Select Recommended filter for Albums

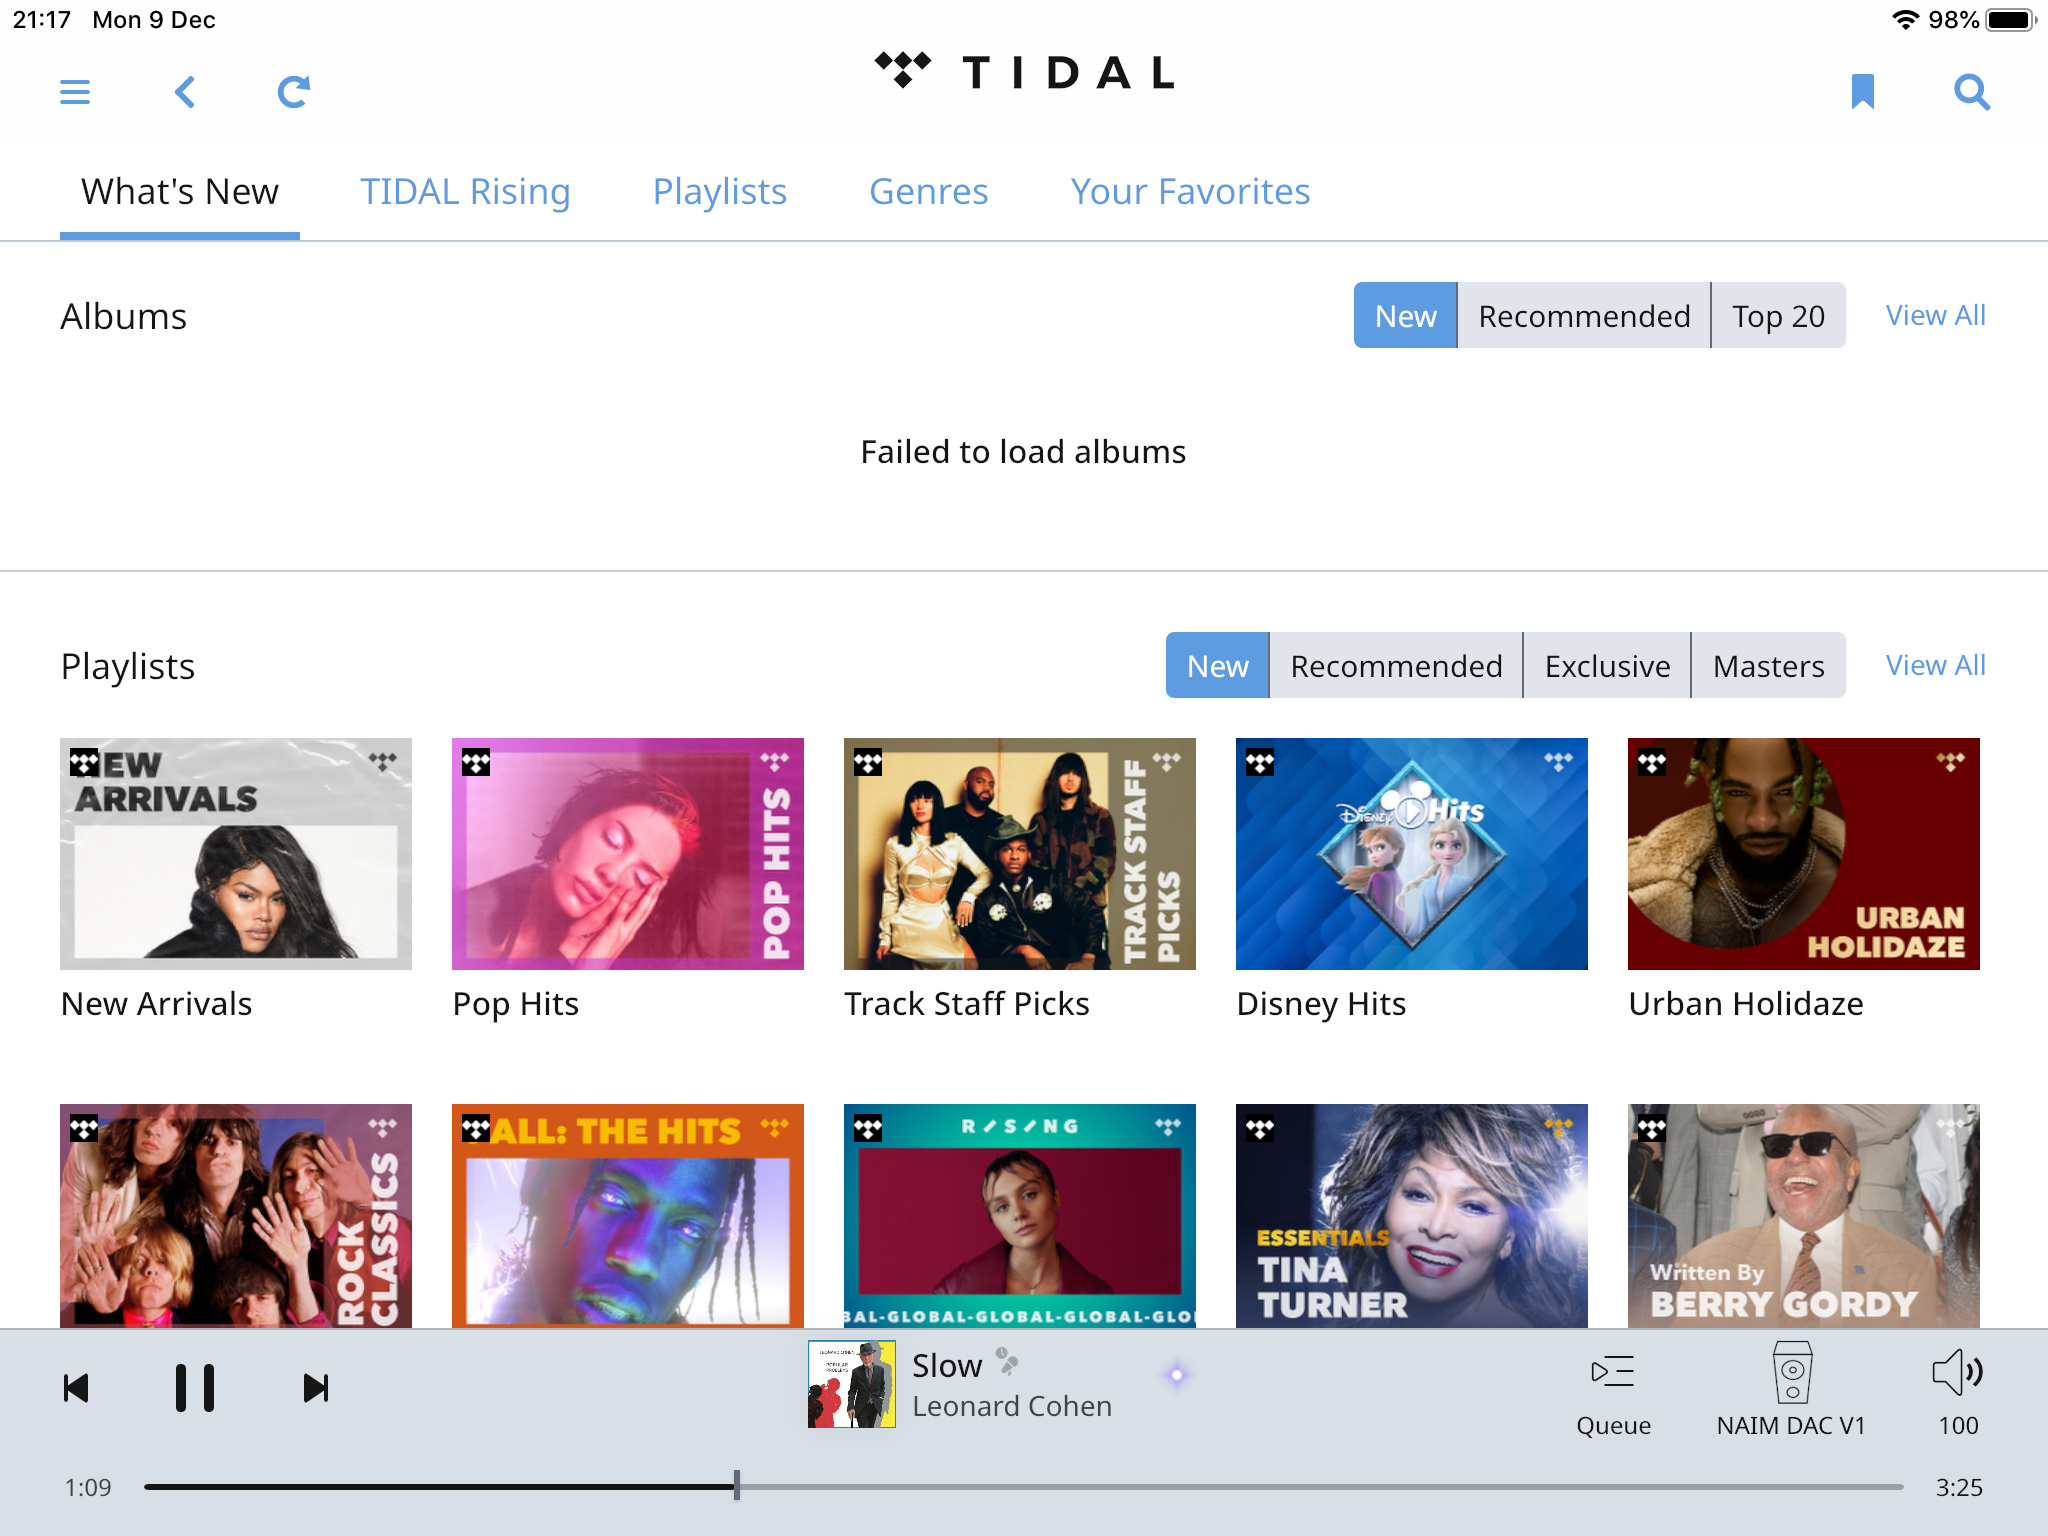point(1584,315)
